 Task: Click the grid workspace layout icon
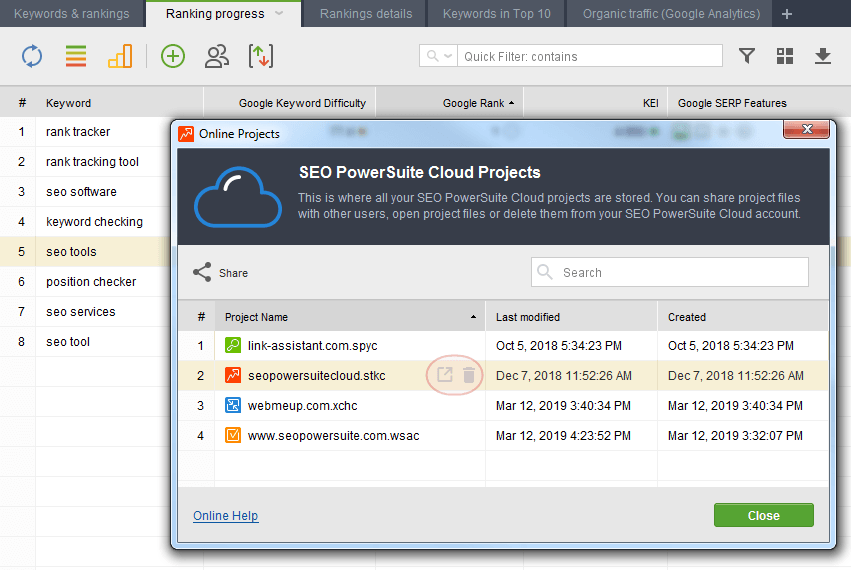785,56
